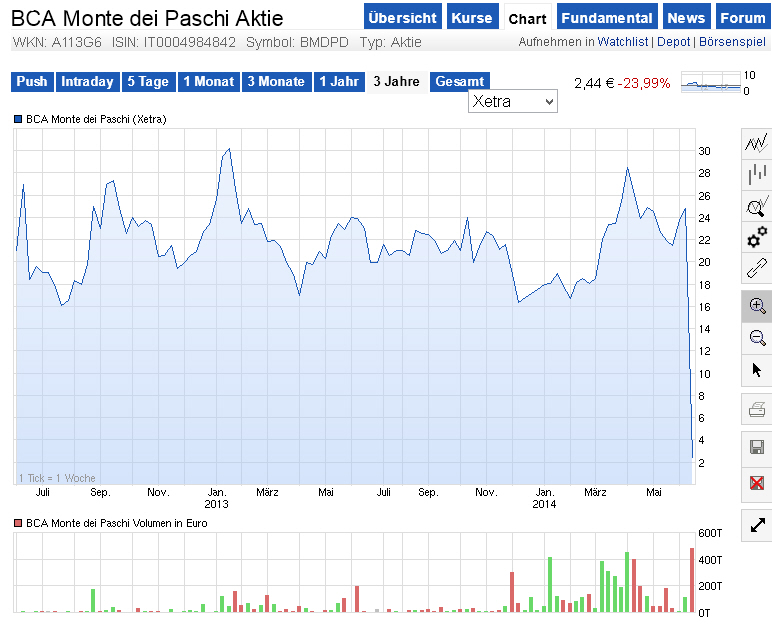Open the Fundamental tab

point(607,17)
